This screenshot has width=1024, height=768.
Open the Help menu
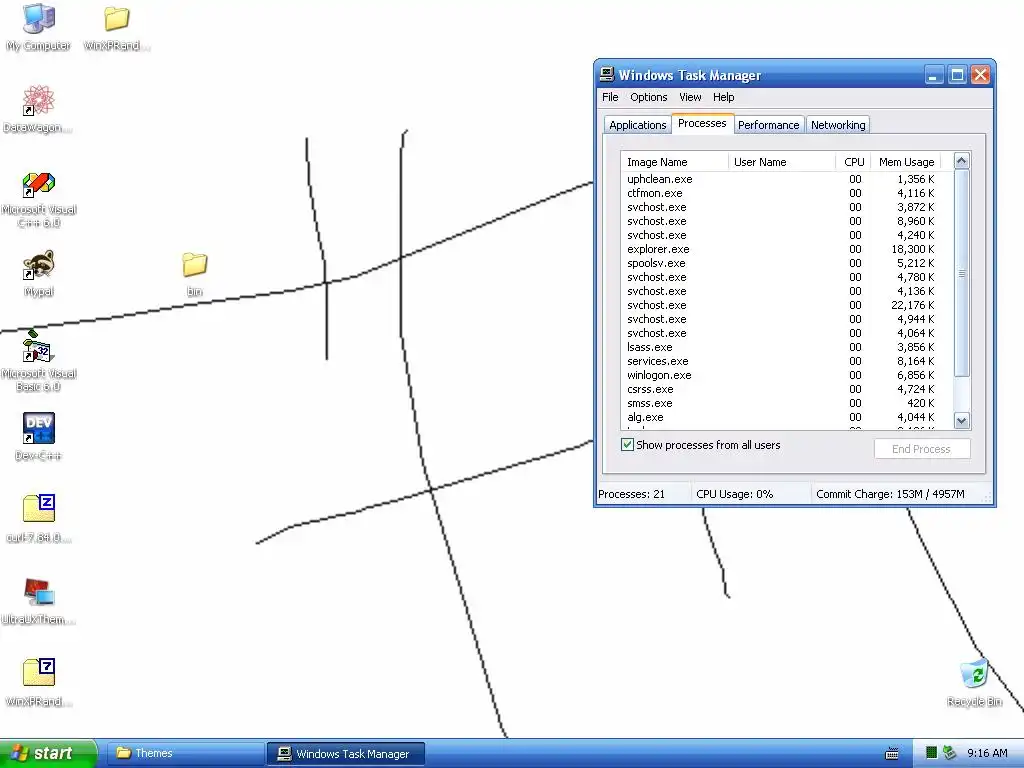click(x=723, y=97)
